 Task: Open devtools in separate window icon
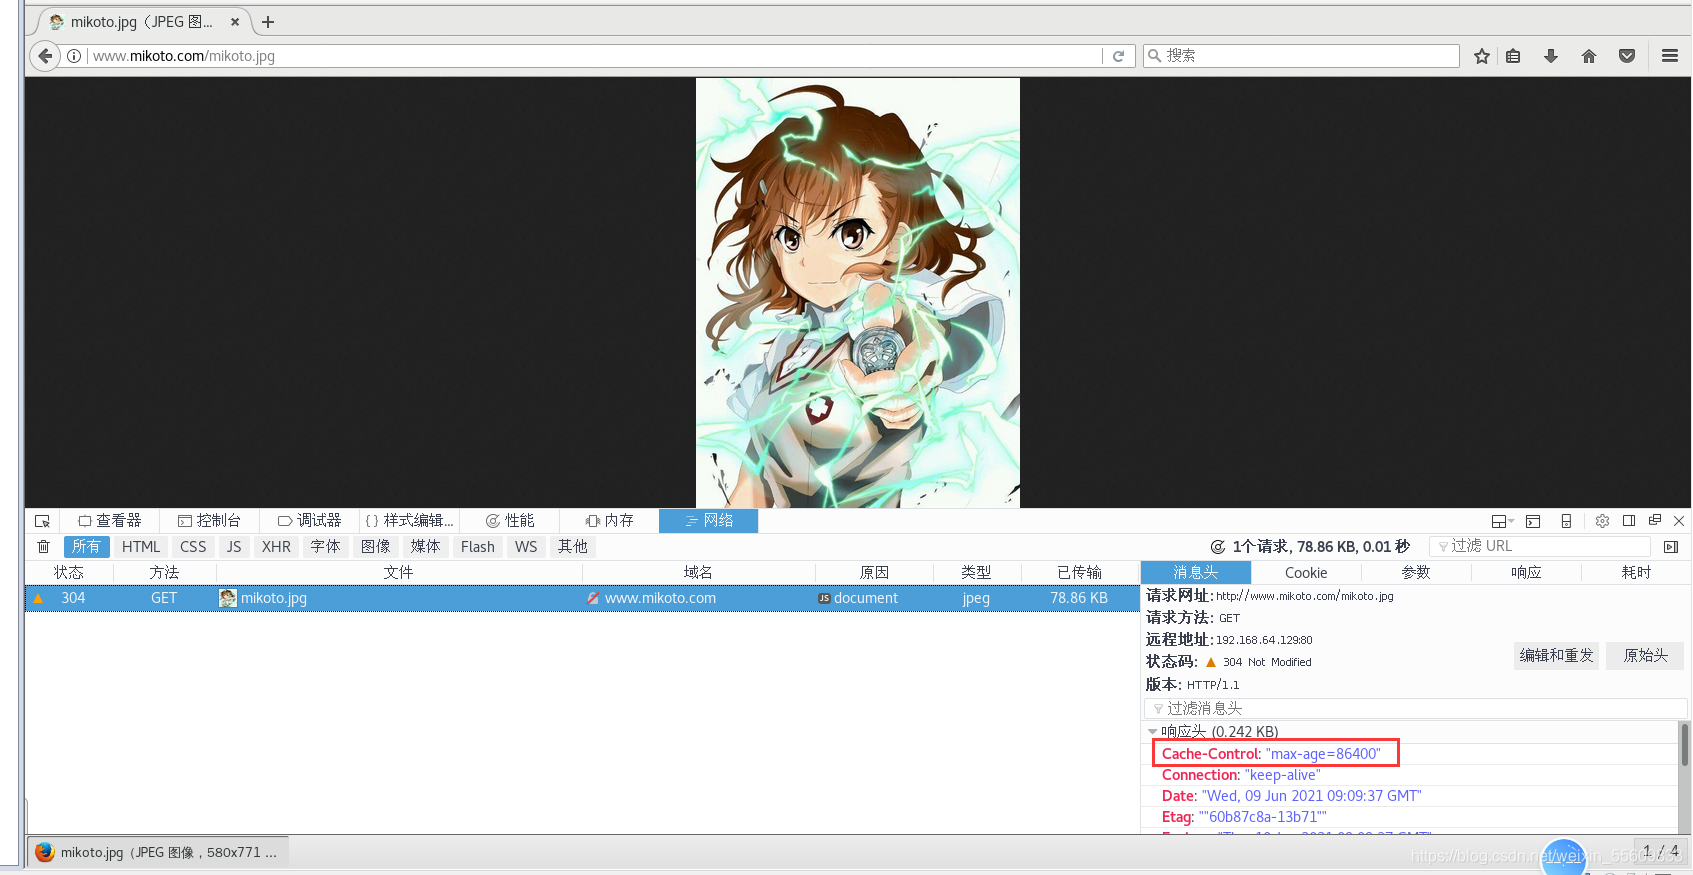point(1655,521)
